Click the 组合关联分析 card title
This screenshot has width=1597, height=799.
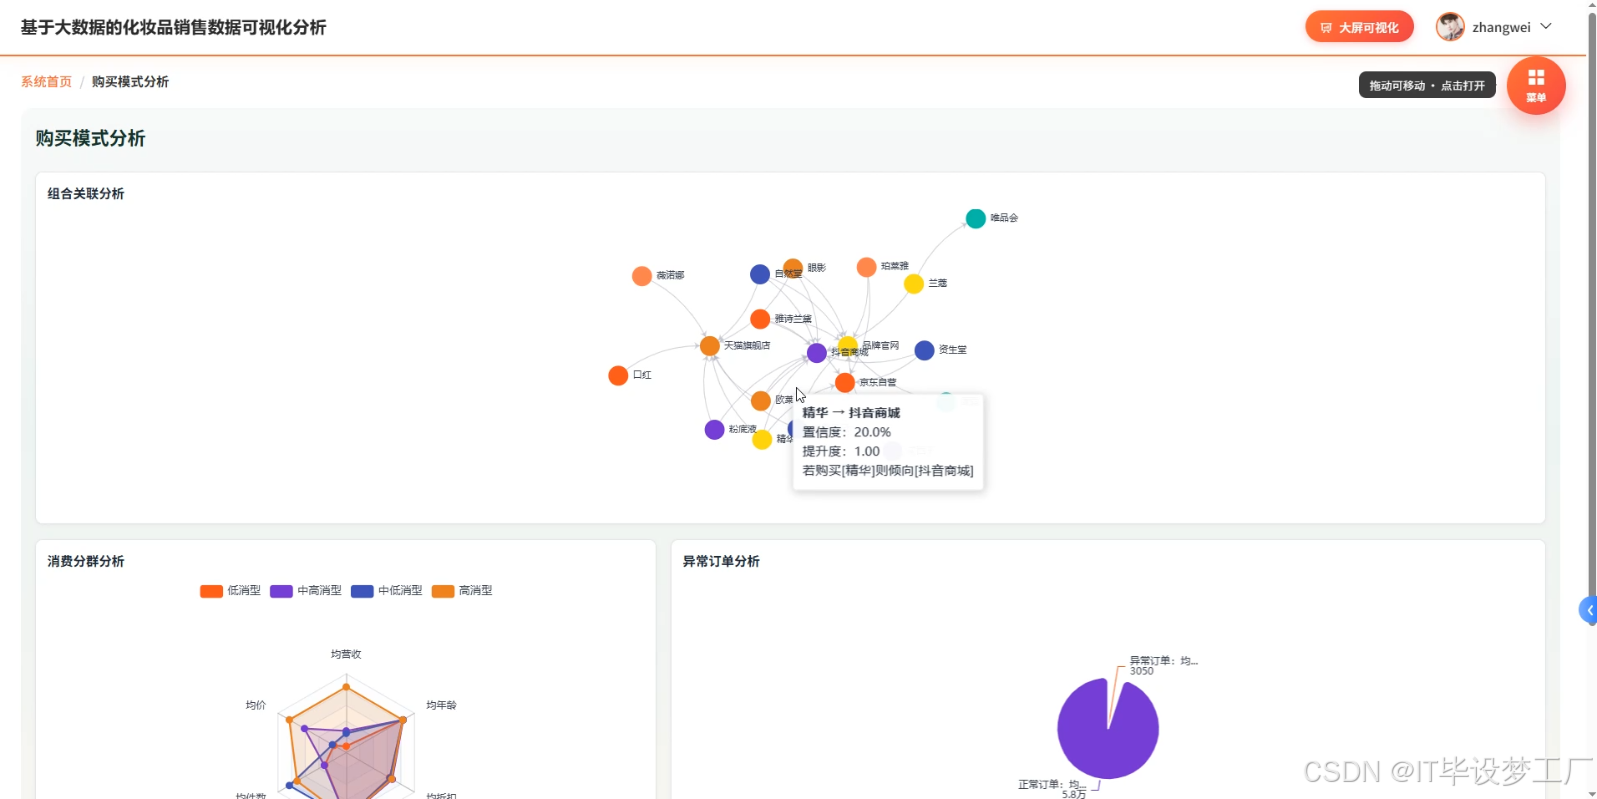pos(86,194)
